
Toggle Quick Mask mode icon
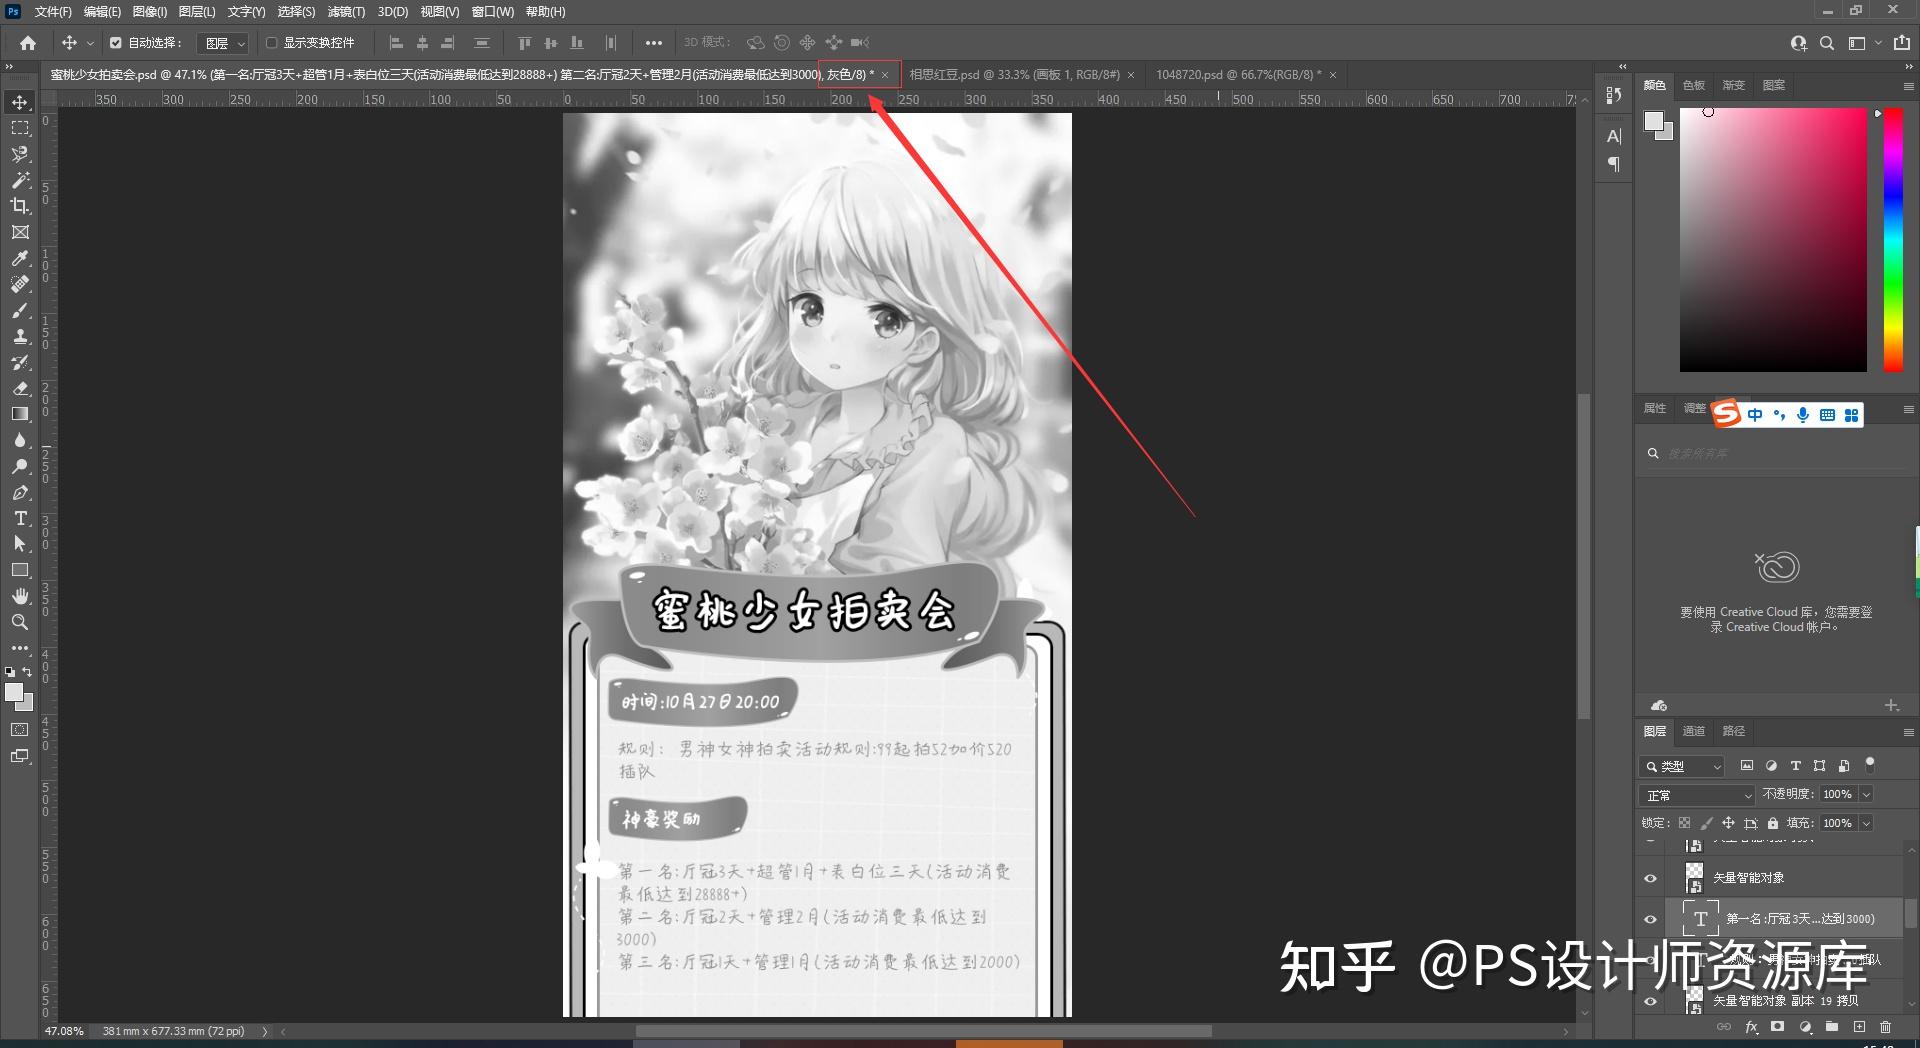click(20, 730)
